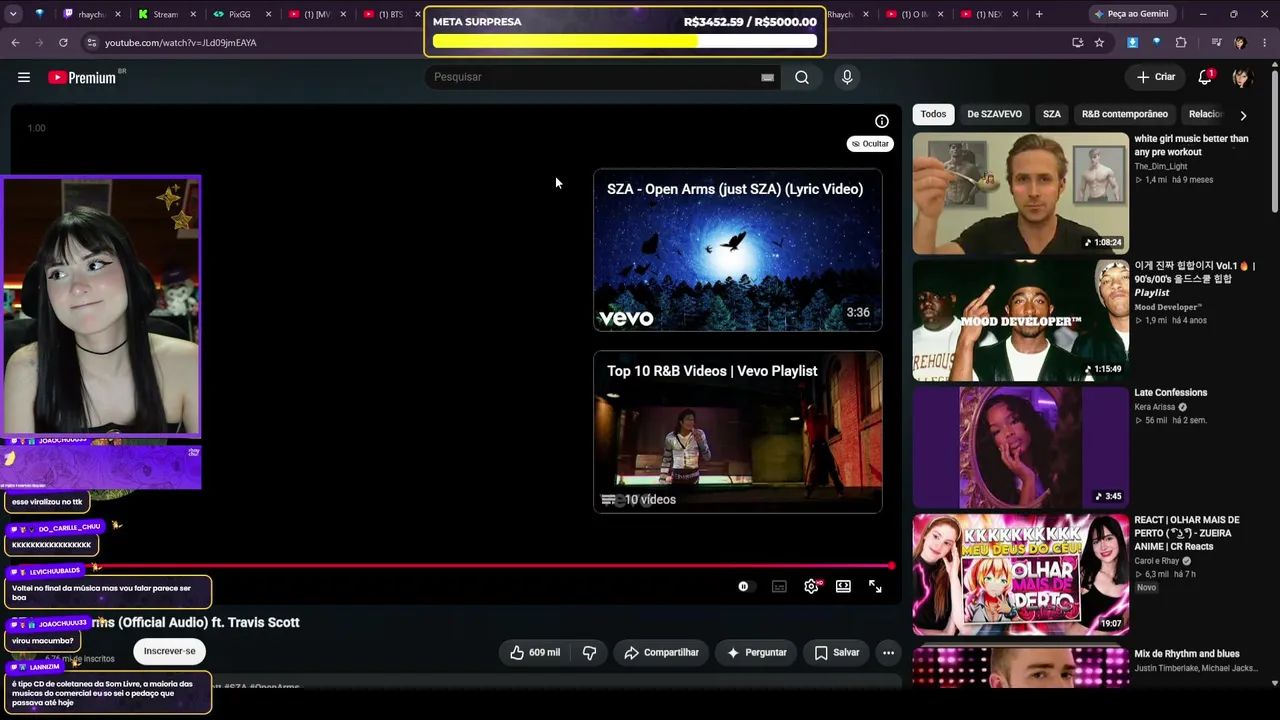Screen dimensions: 1280x720
Task: Enter fullscreen on the video player
Action: pyautogui.click(x=875, y=587)
